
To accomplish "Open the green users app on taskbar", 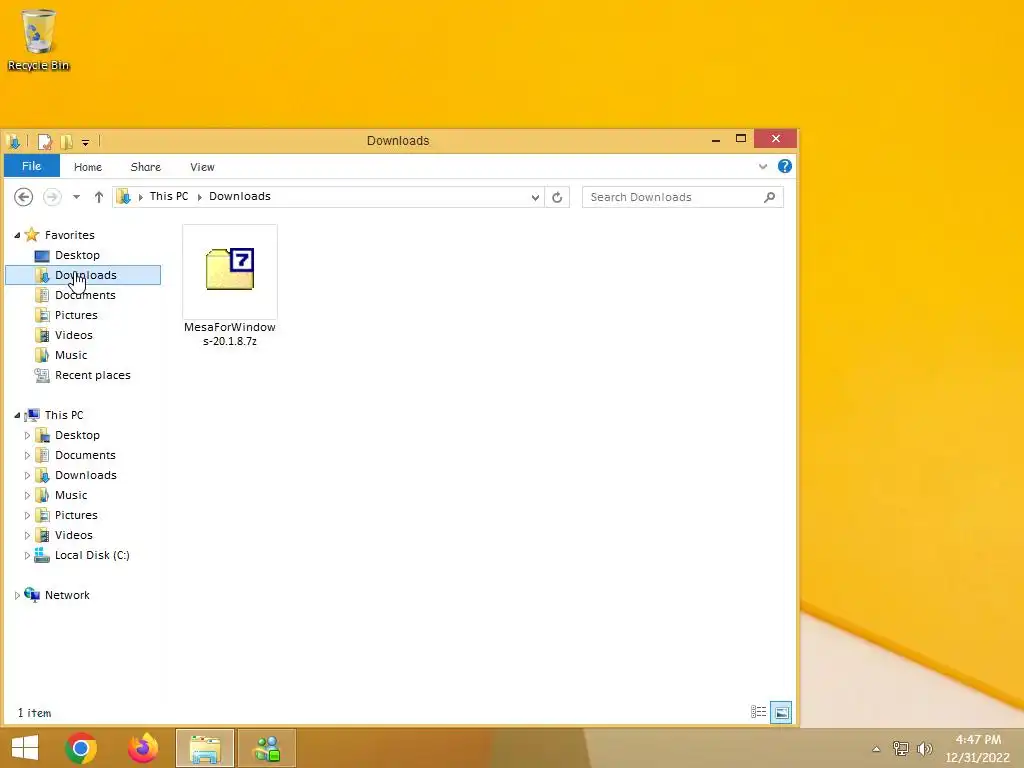I will click(x=267, y=748).
